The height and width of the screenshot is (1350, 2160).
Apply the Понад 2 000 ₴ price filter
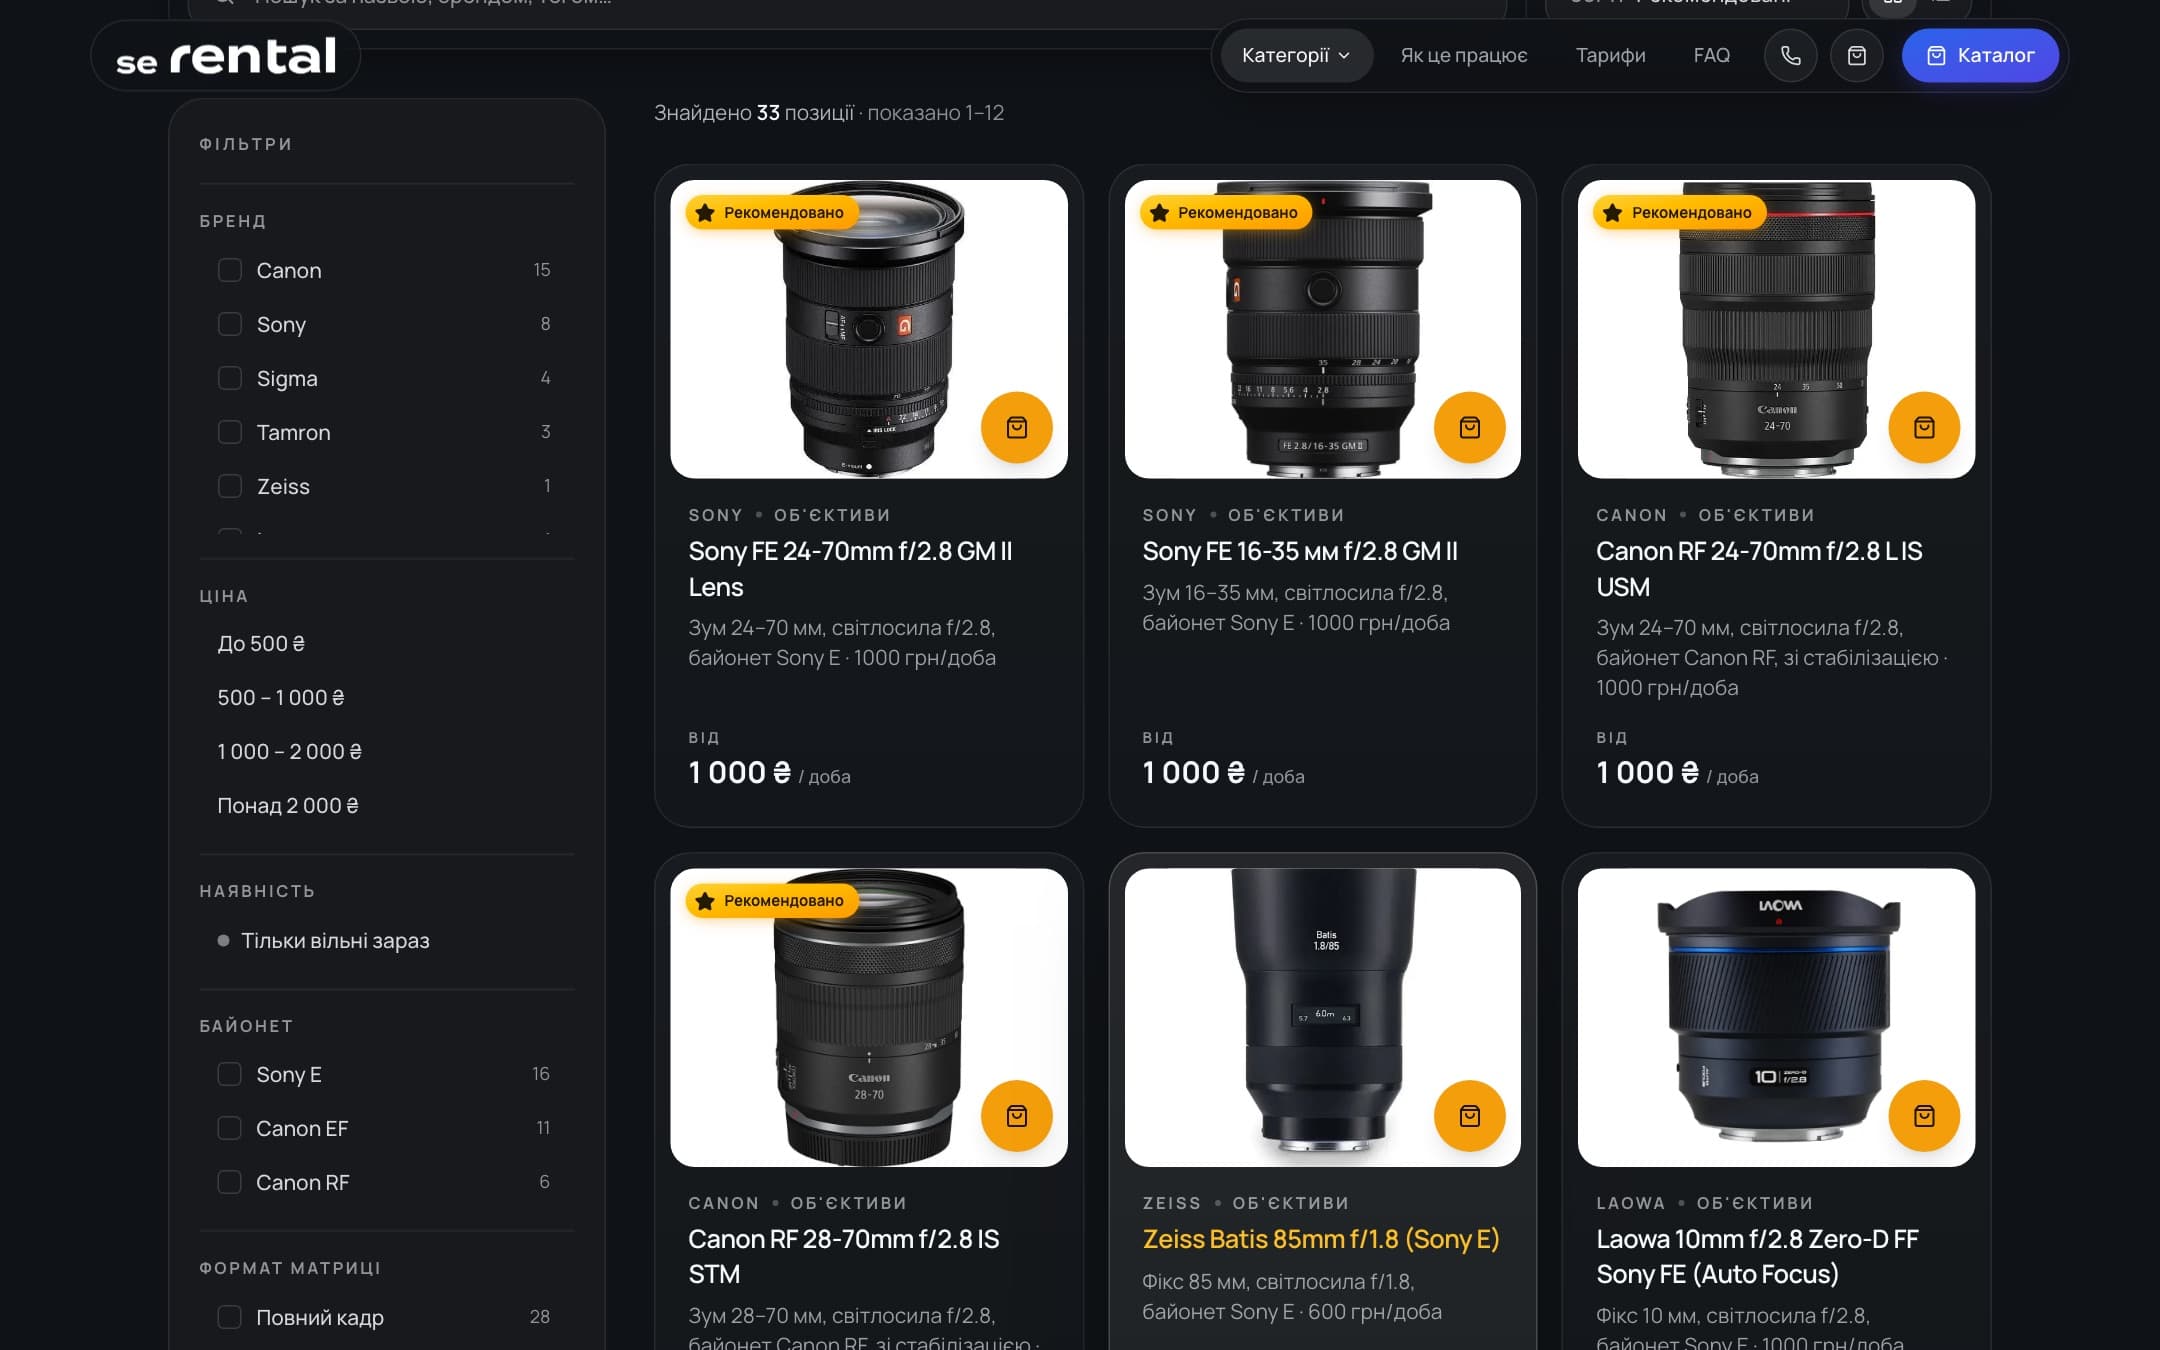click(288, 805)
